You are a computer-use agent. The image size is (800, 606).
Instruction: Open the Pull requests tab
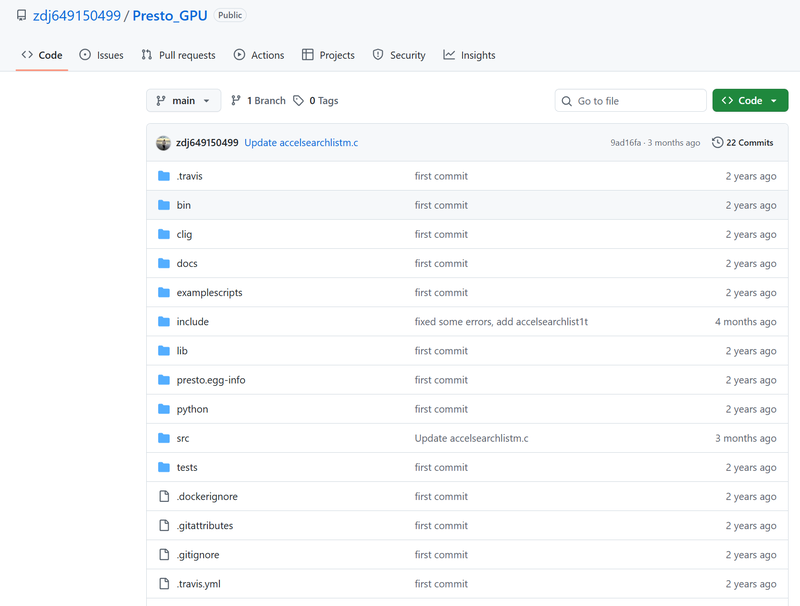(180, 55)
